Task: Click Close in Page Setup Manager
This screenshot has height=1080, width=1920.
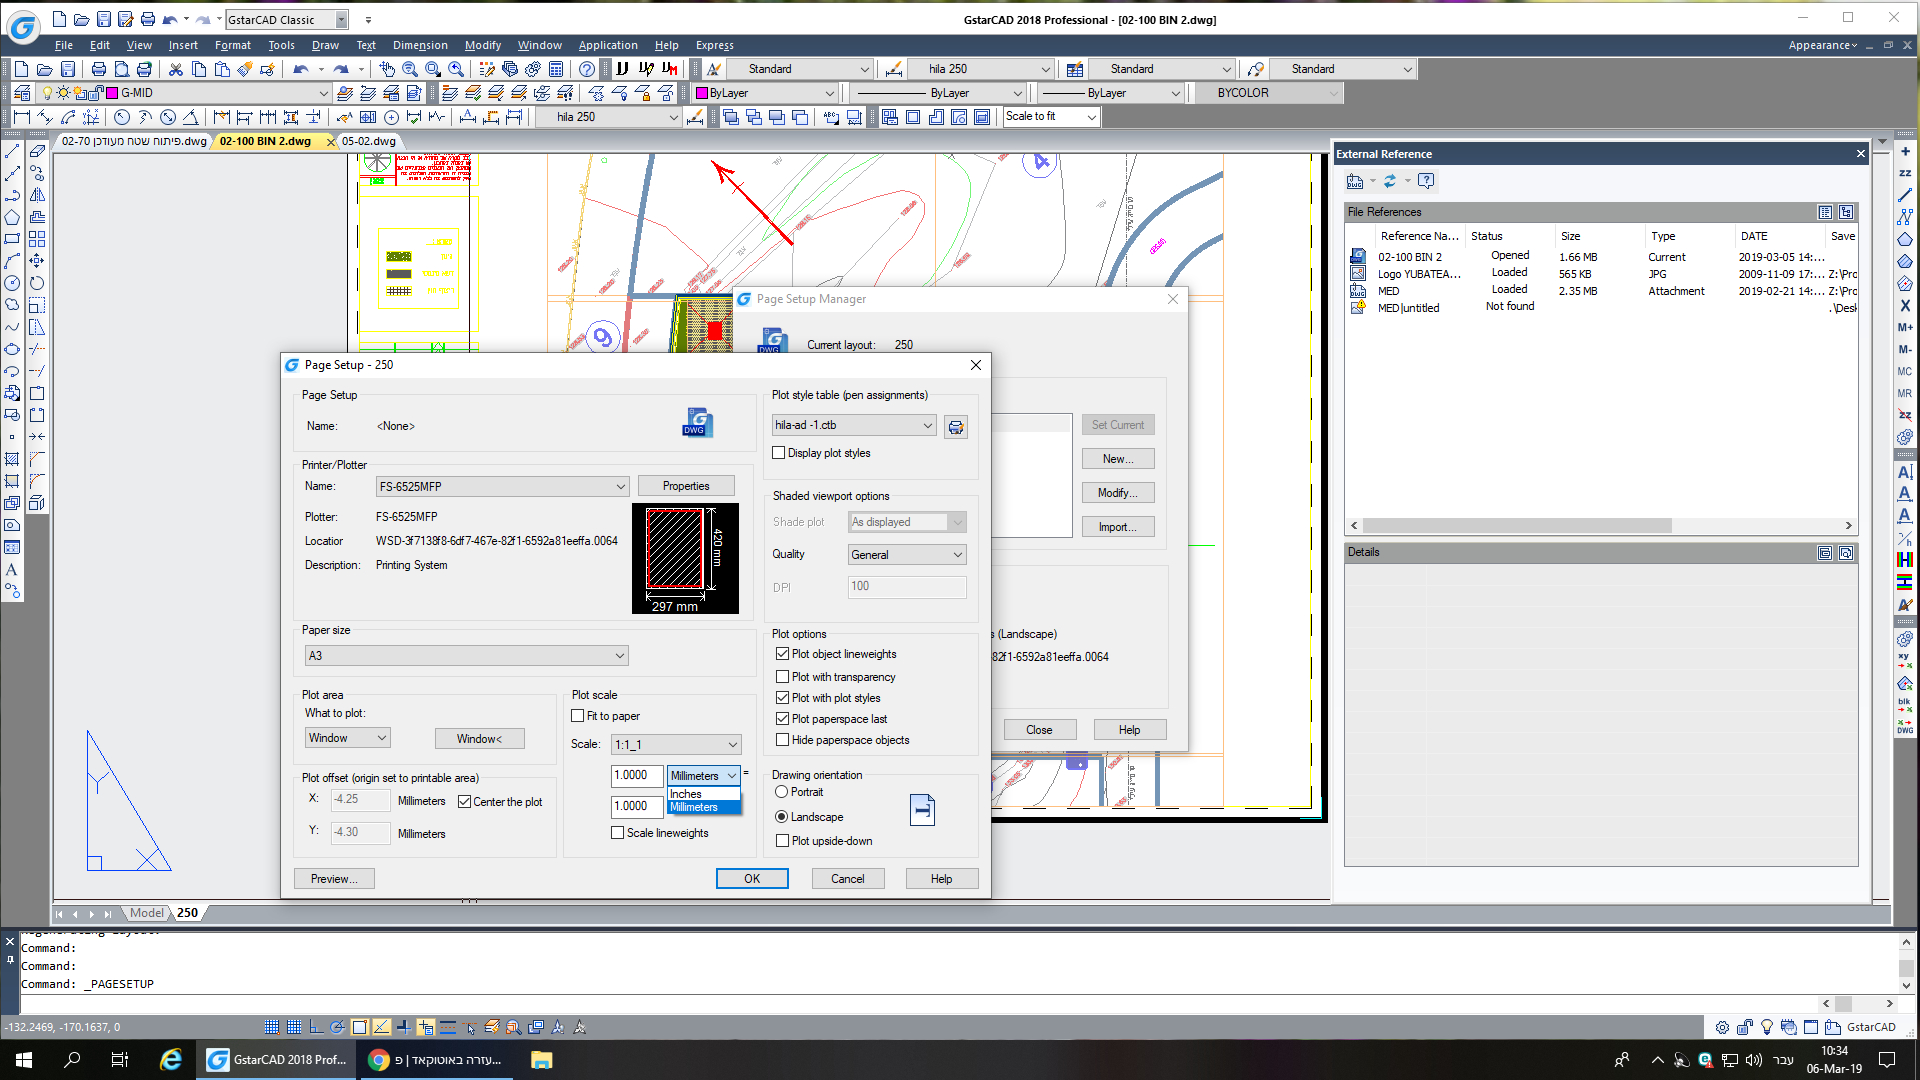Action: click(x=1039, y=730)
